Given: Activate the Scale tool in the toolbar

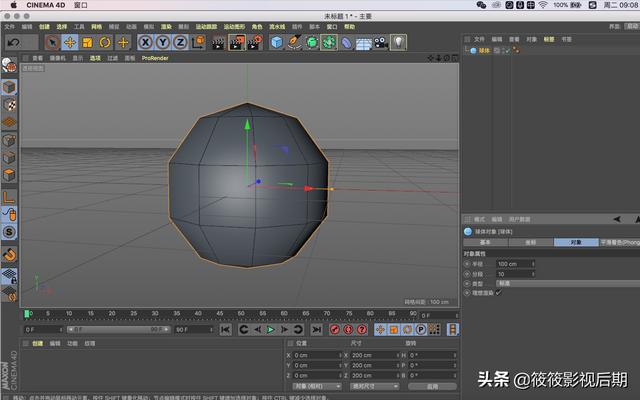Looking at the screenshot, I should pyautogui.click(x=87, y=42).
